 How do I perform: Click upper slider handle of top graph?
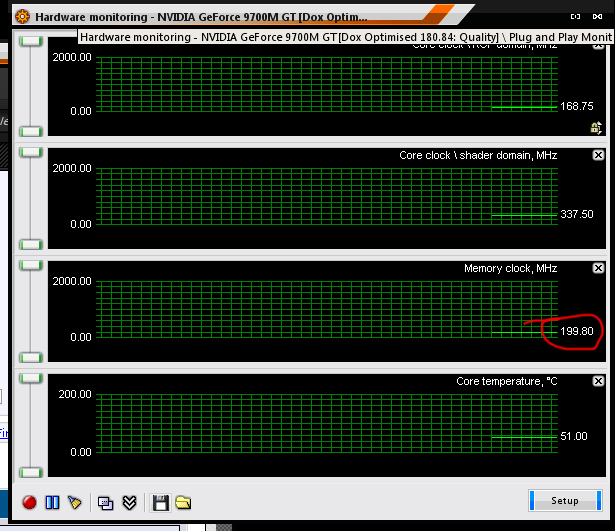(x=31, y=41)
